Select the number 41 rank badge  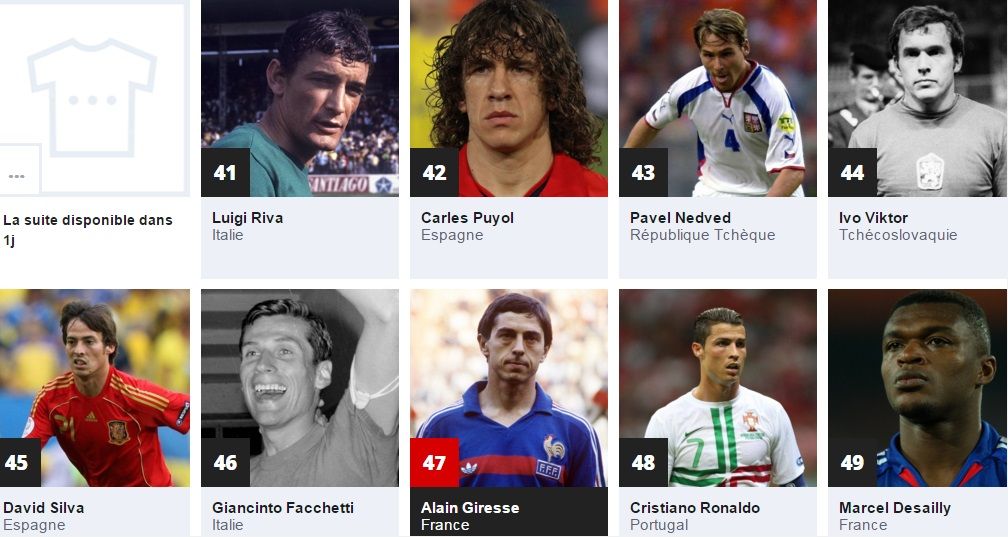tap(226, 172)
